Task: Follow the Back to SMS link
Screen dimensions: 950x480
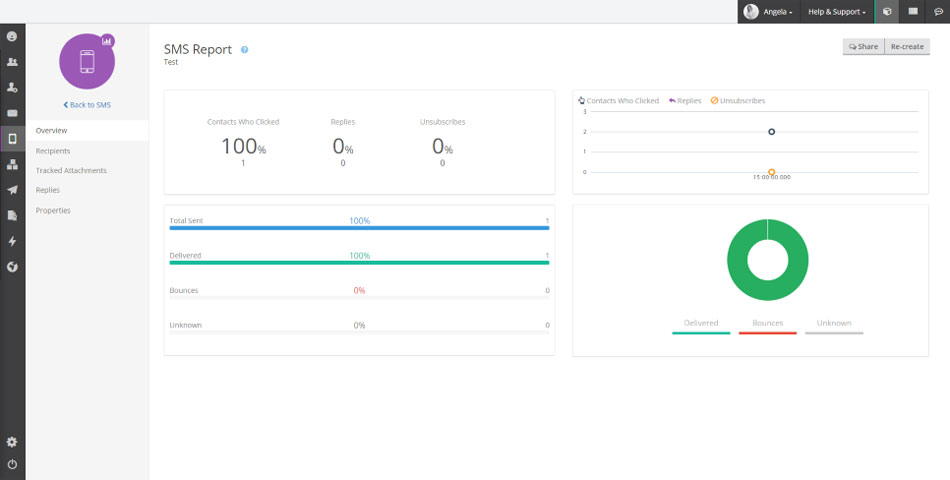Action: tap(87, 104)
